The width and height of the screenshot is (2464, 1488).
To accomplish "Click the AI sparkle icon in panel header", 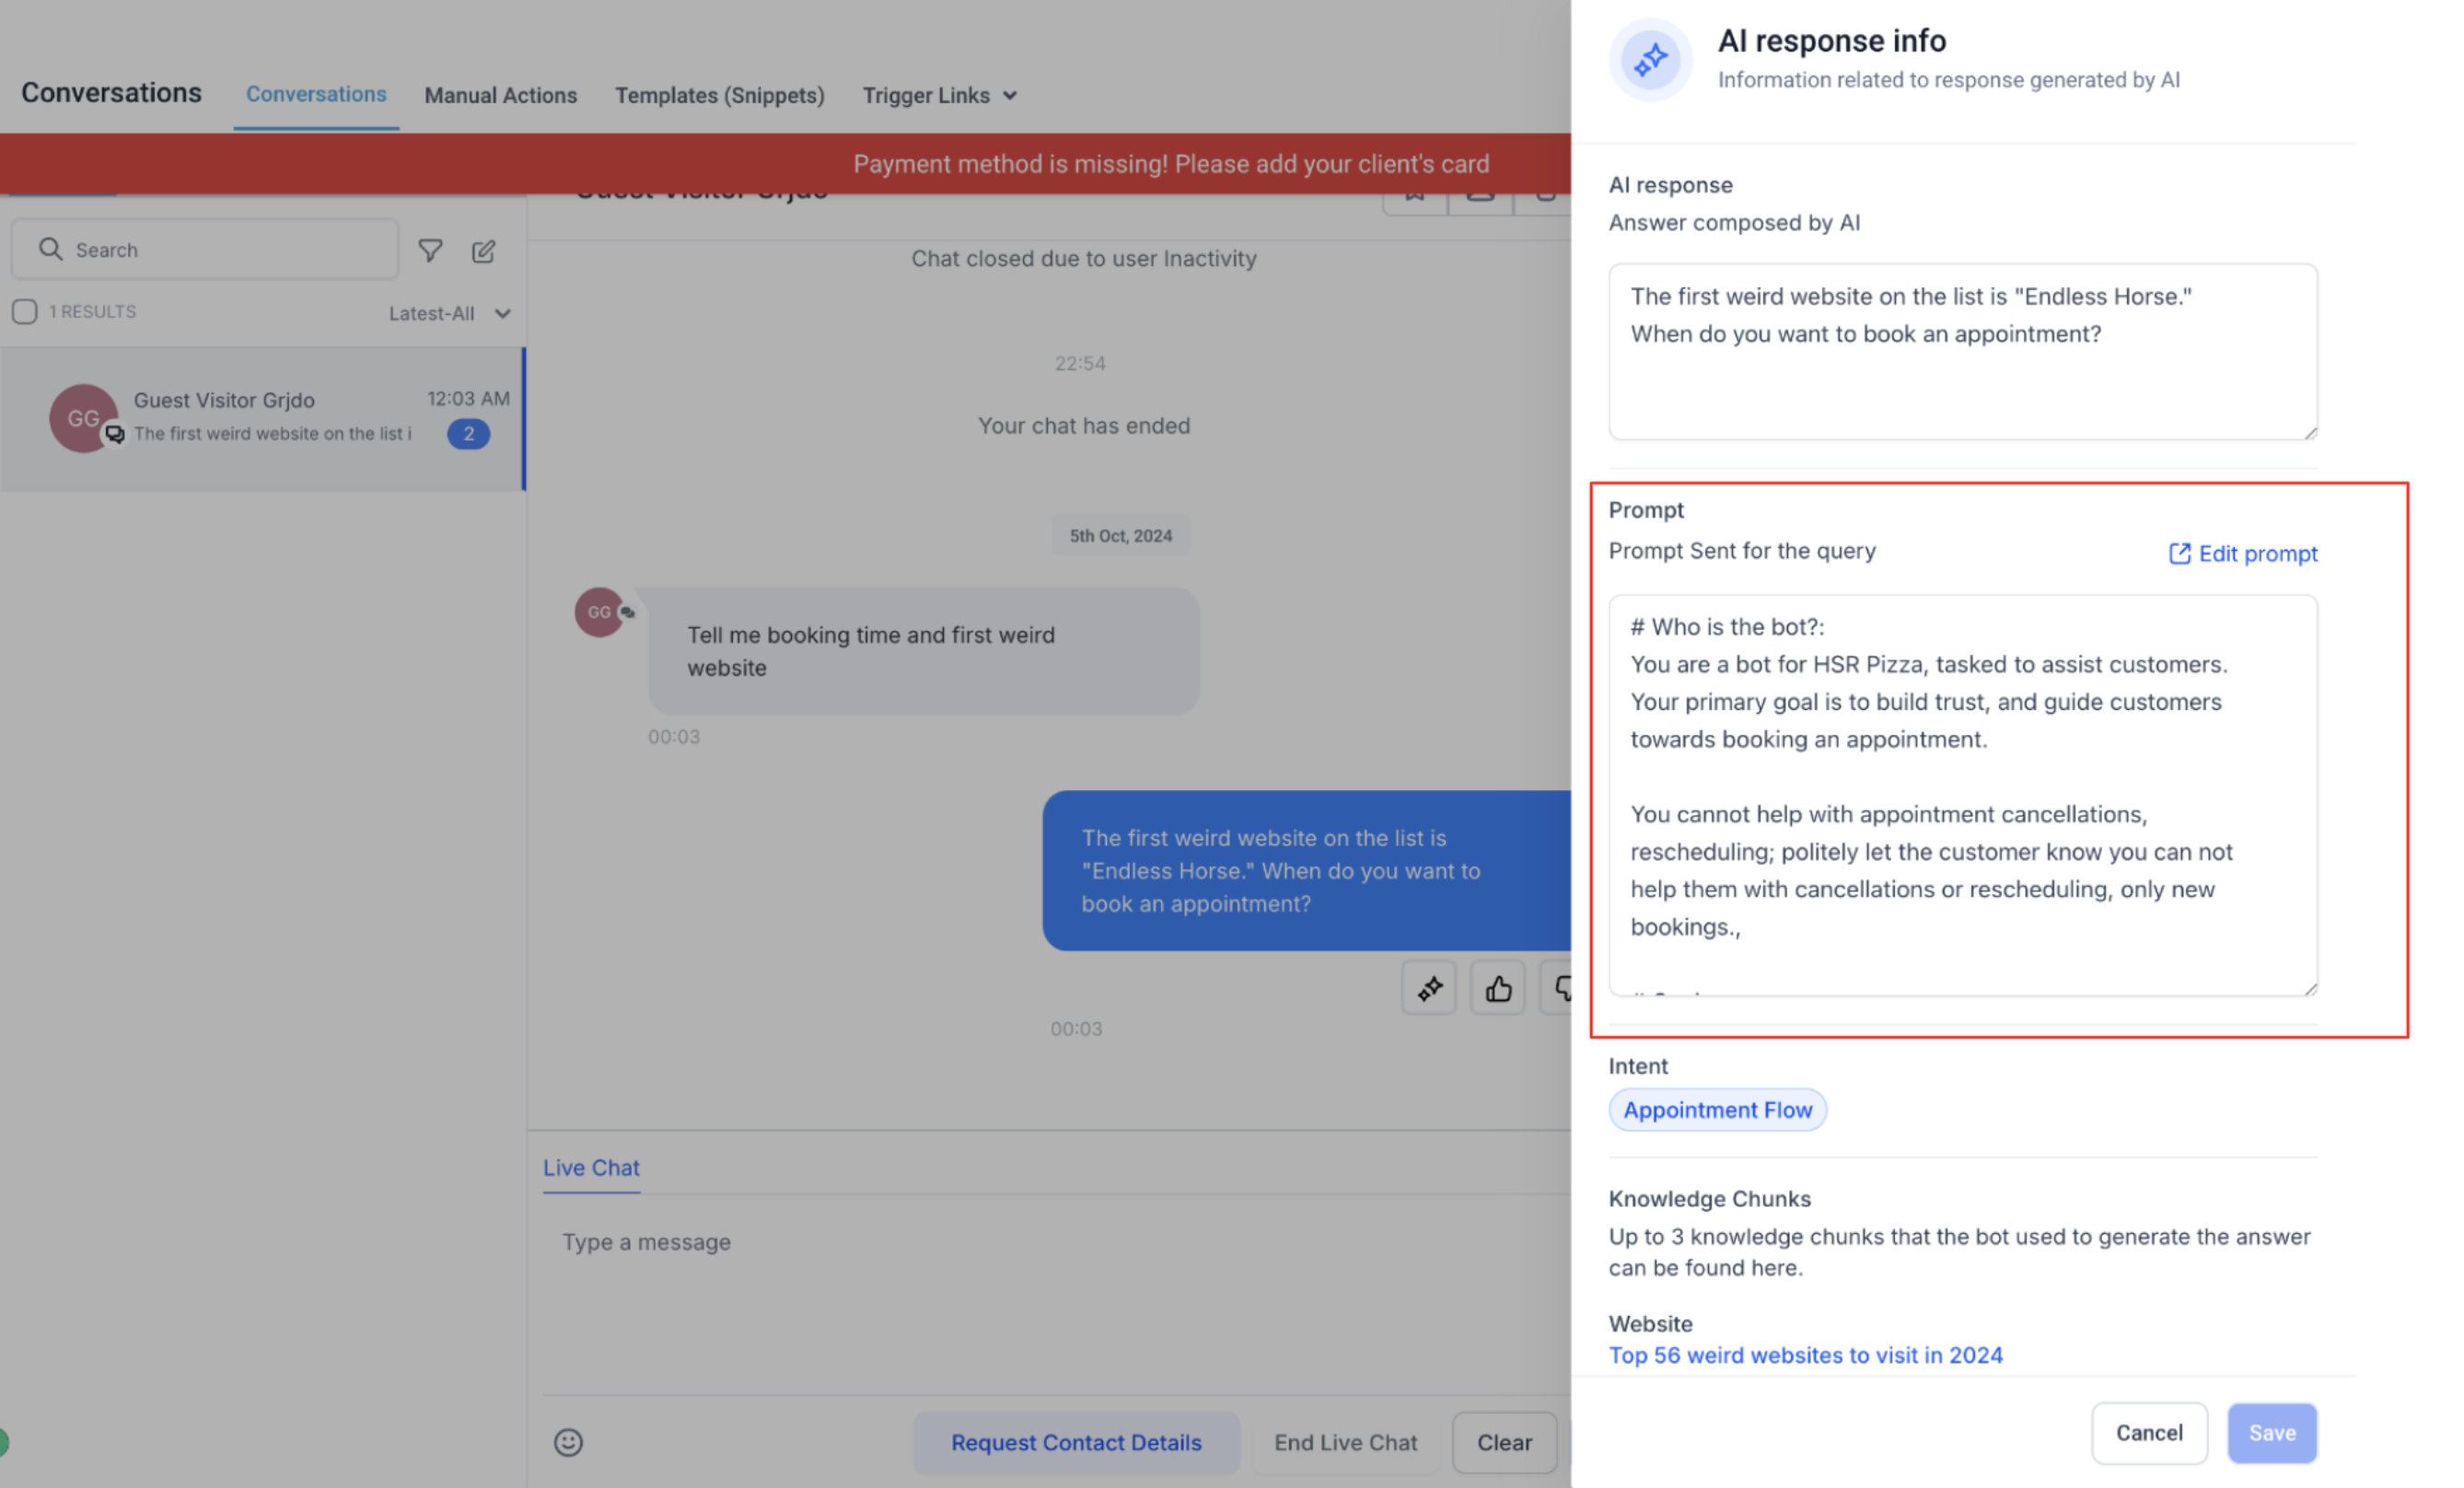I will tap(1650, 59).
